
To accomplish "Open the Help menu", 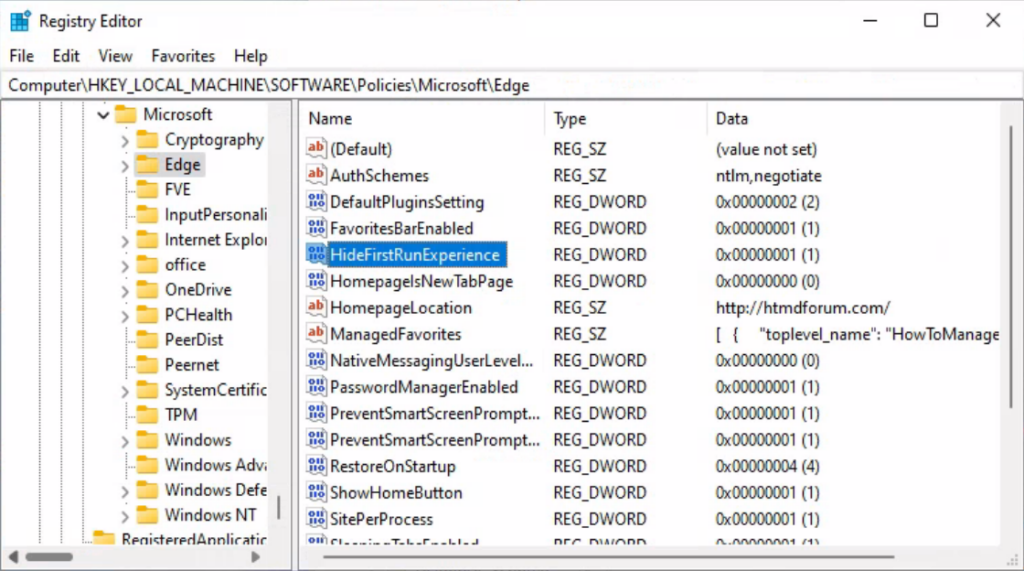I will coord(251,56).
